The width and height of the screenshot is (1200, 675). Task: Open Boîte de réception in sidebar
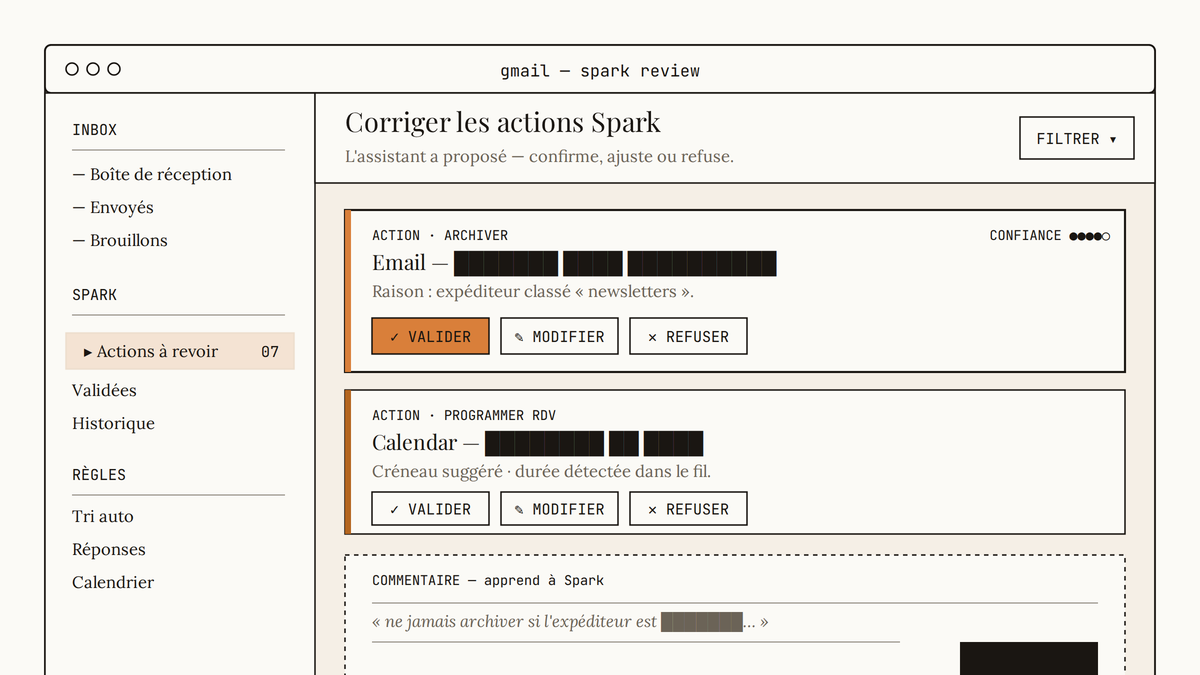(x=152, y=174)
